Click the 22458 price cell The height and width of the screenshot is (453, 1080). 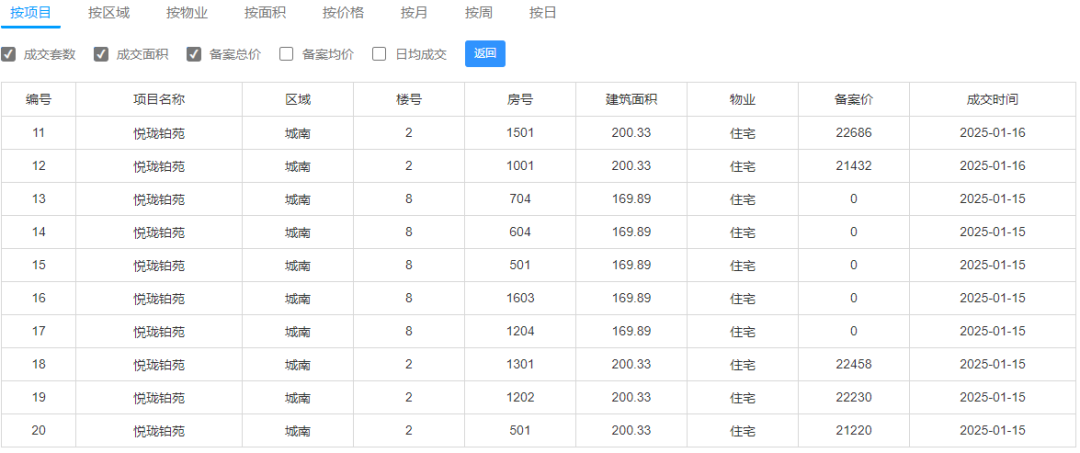pyautogui.click(x=853, y=364)
